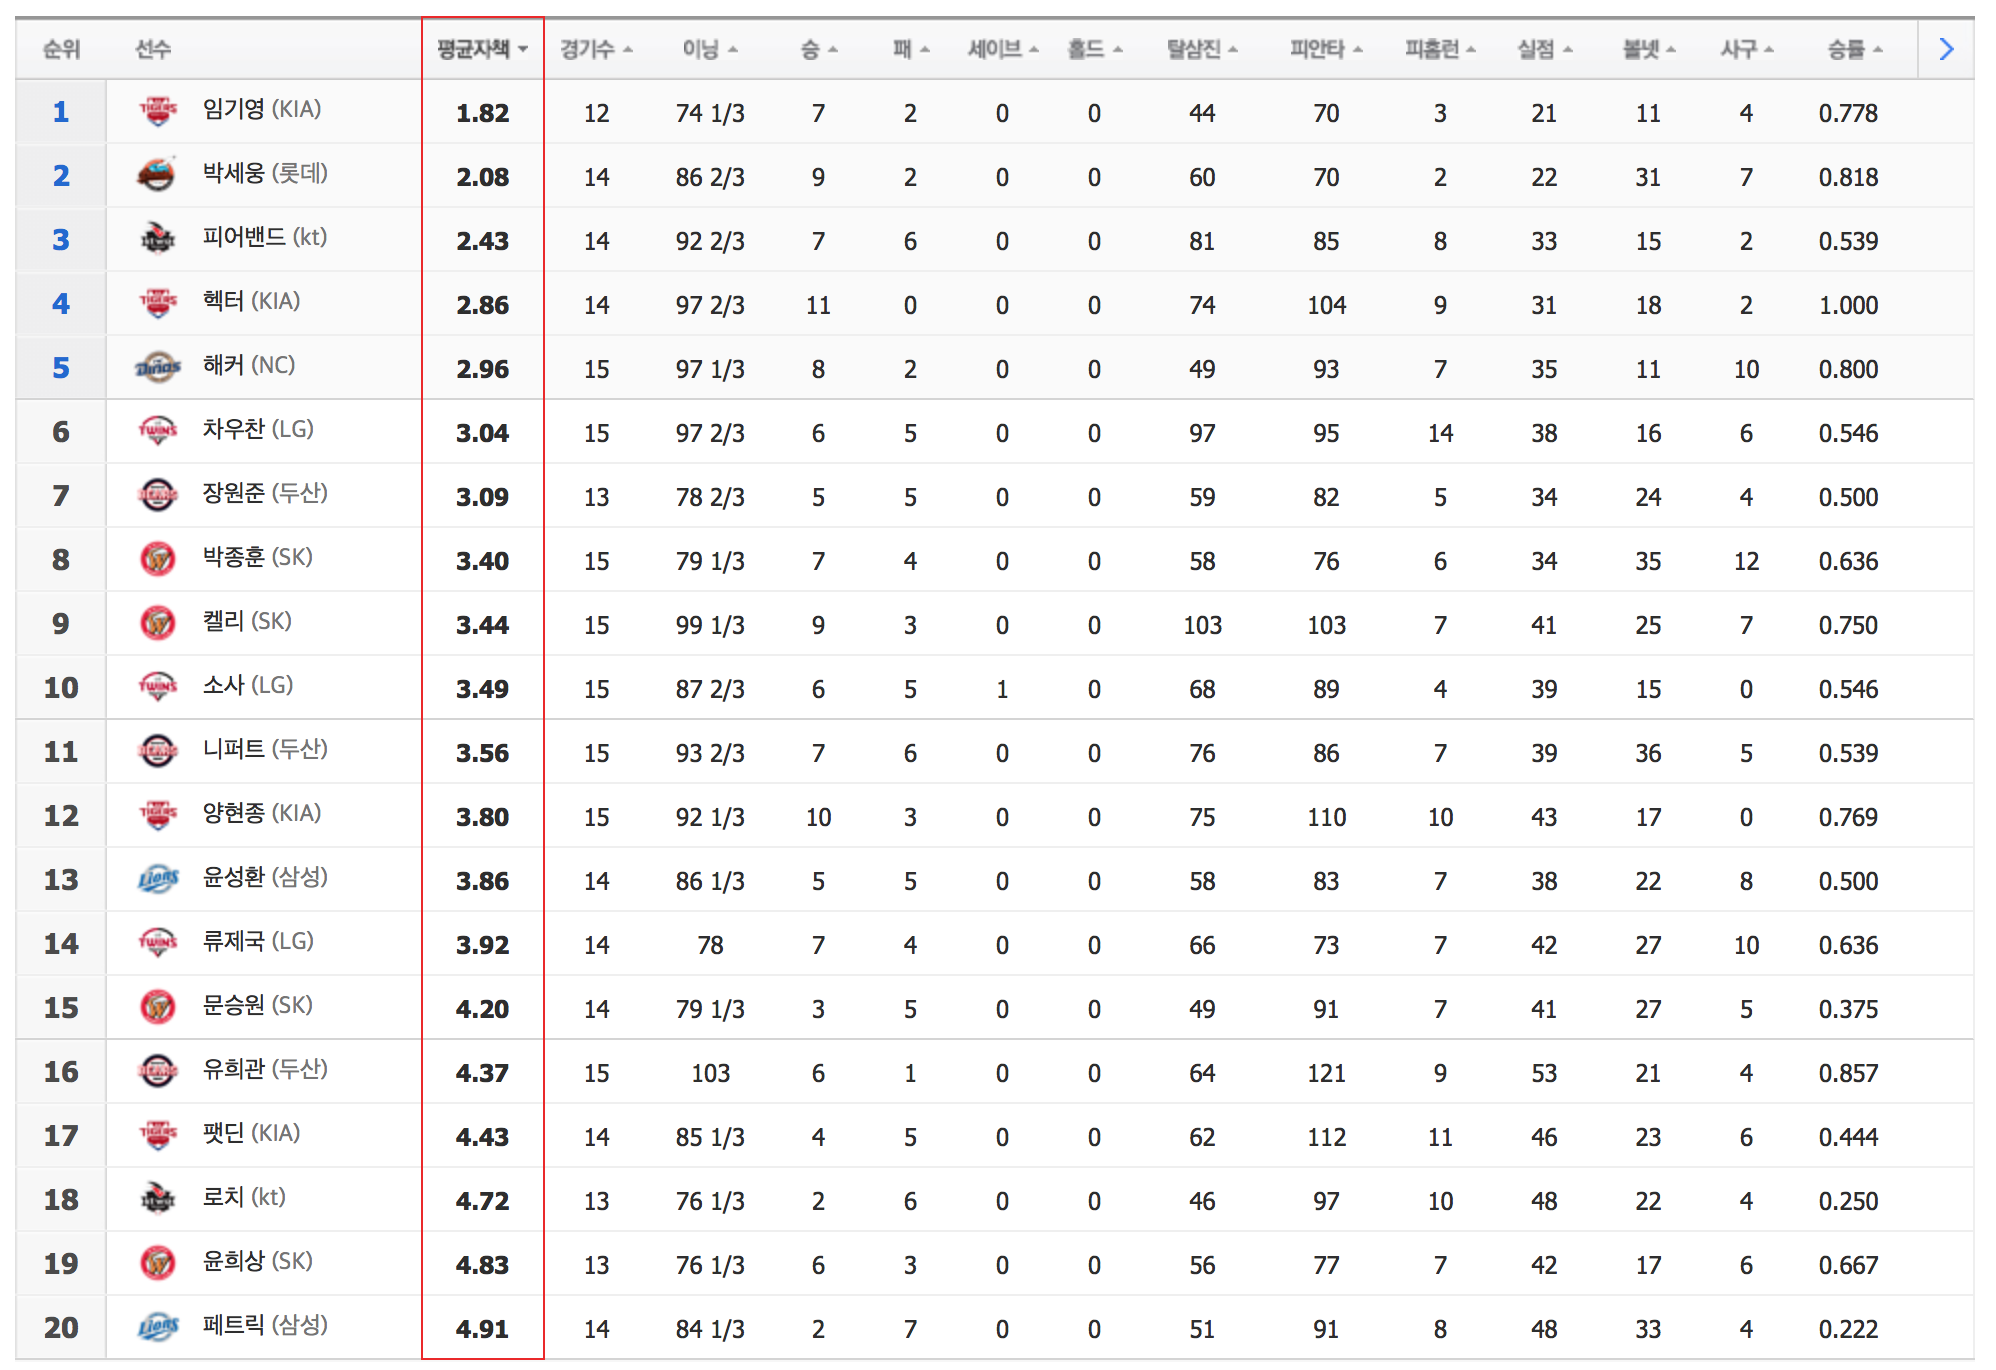Sort by the 승률 column header
This screenshot has width=1996, height=1370.
tap(1854, 49)
